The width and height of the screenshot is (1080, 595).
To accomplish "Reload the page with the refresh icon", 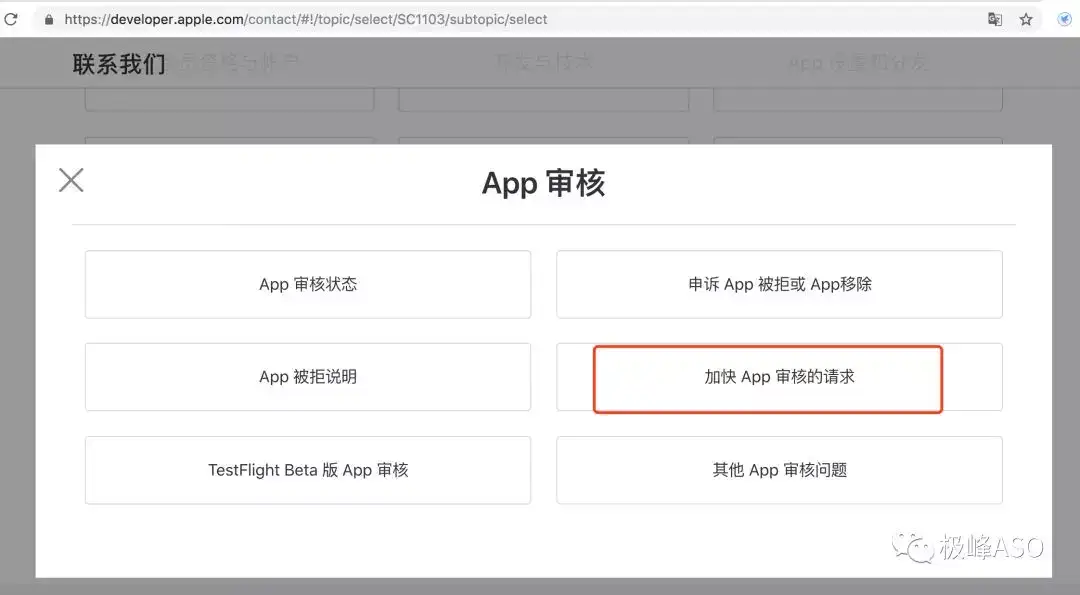I will [x=11, y=19].
